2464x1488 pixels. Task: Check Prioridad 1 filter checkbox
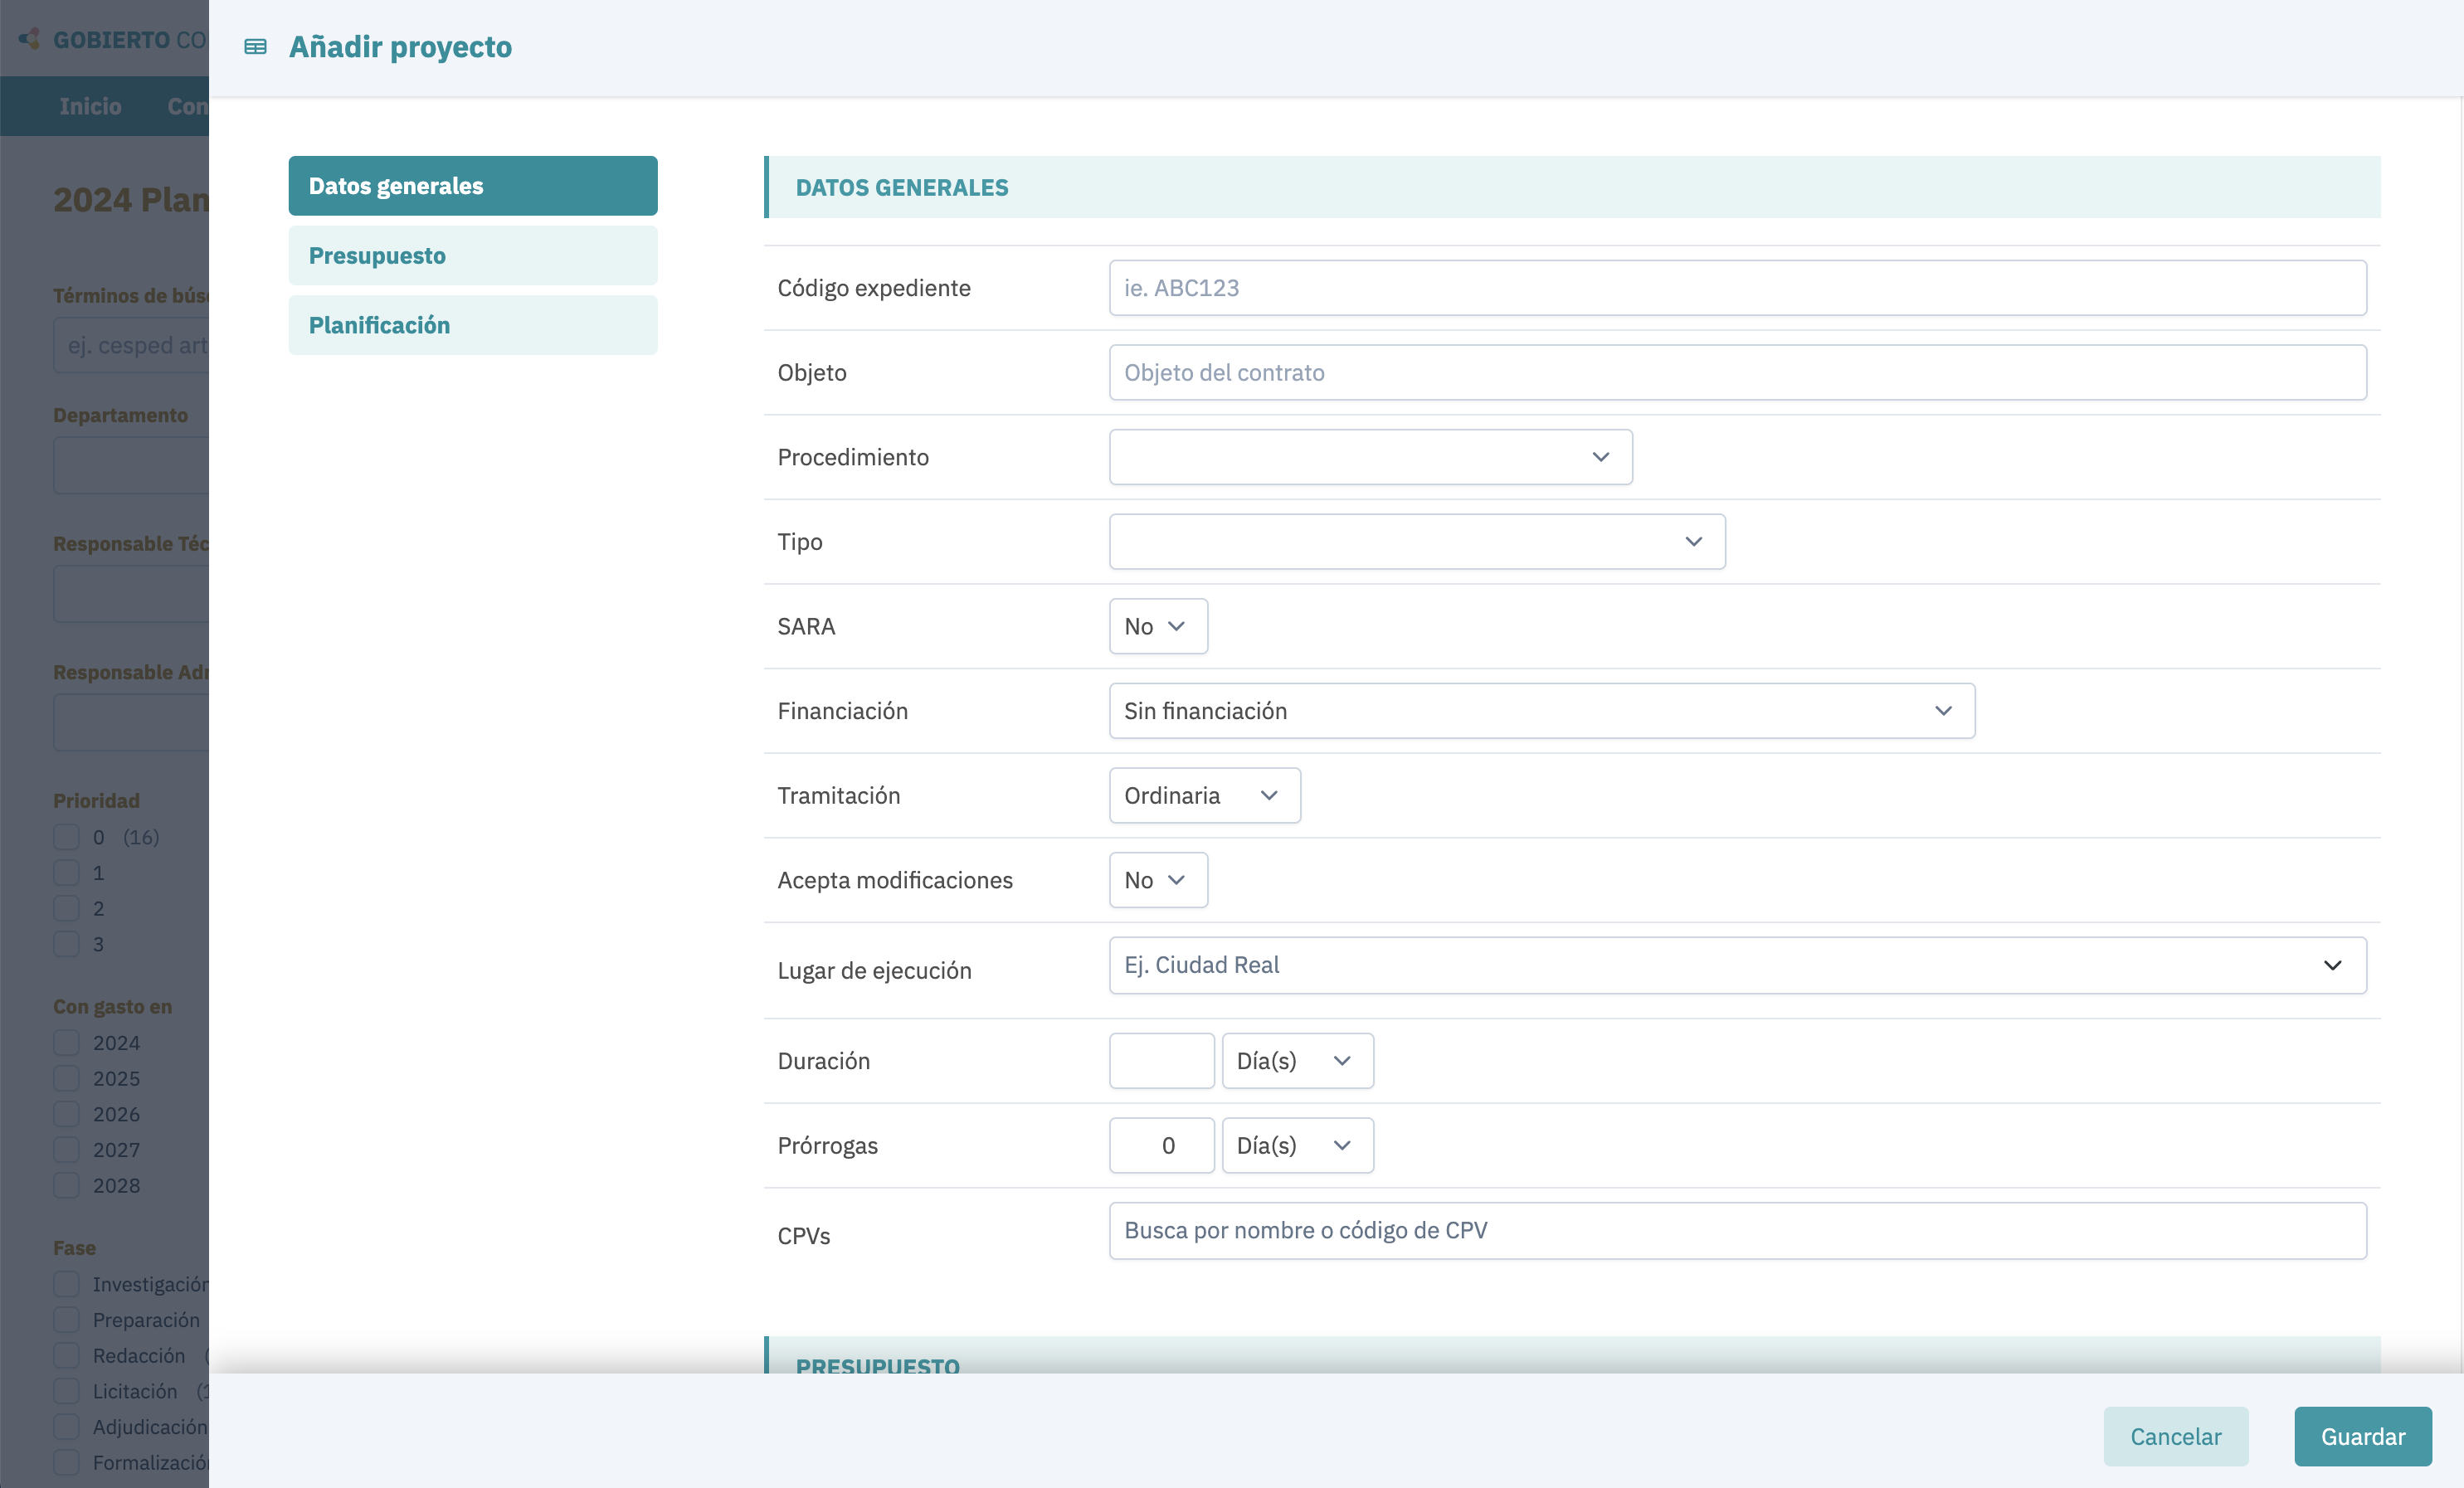pyautogui.click(x=67, y=873)
